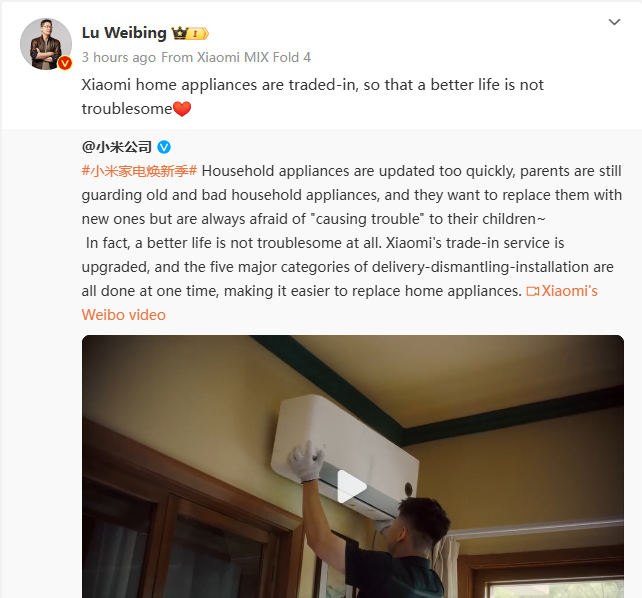Click the red heart emoji
The image size is (642, 598).
[182, 109]
